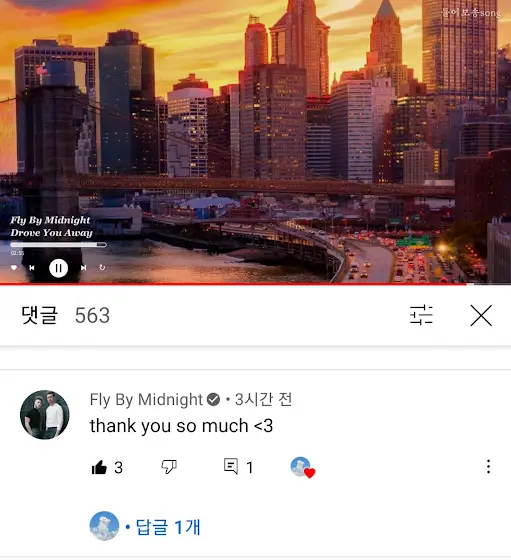Close the comments panel
This screenshot has height=560, width=511.
coord(481,315)
